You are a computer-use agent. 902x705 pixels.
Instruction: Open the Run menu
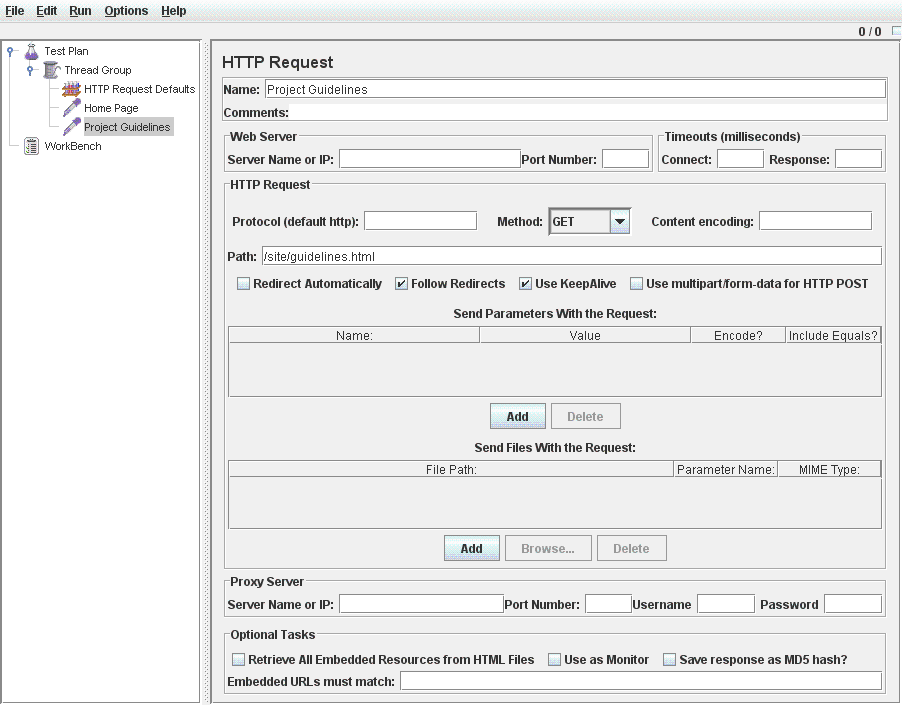pos(80,11)
